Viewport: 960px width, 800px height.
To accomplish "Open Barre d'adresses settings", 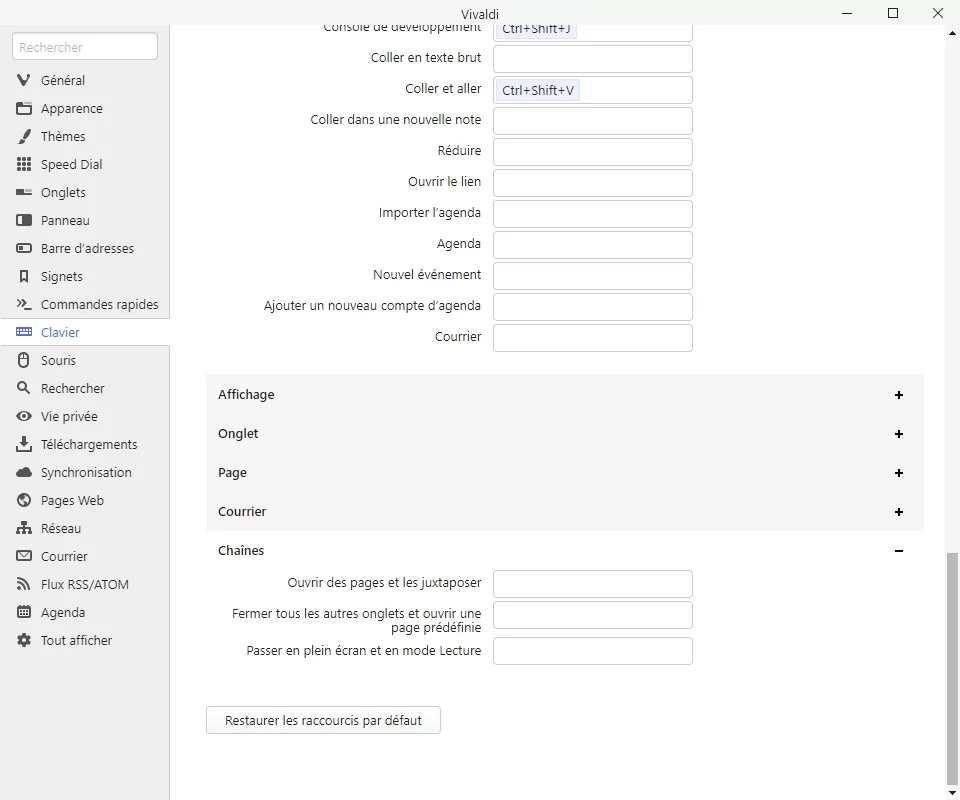I will (85, 249).
